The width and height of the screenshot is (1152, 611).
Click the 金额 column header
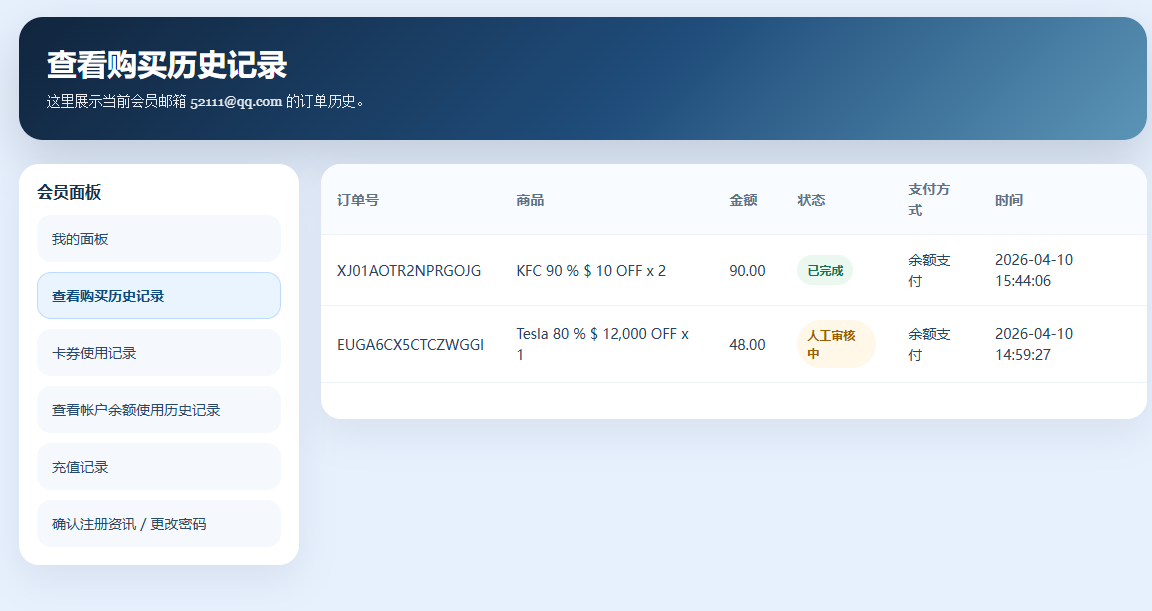click(x=743, y=200)
